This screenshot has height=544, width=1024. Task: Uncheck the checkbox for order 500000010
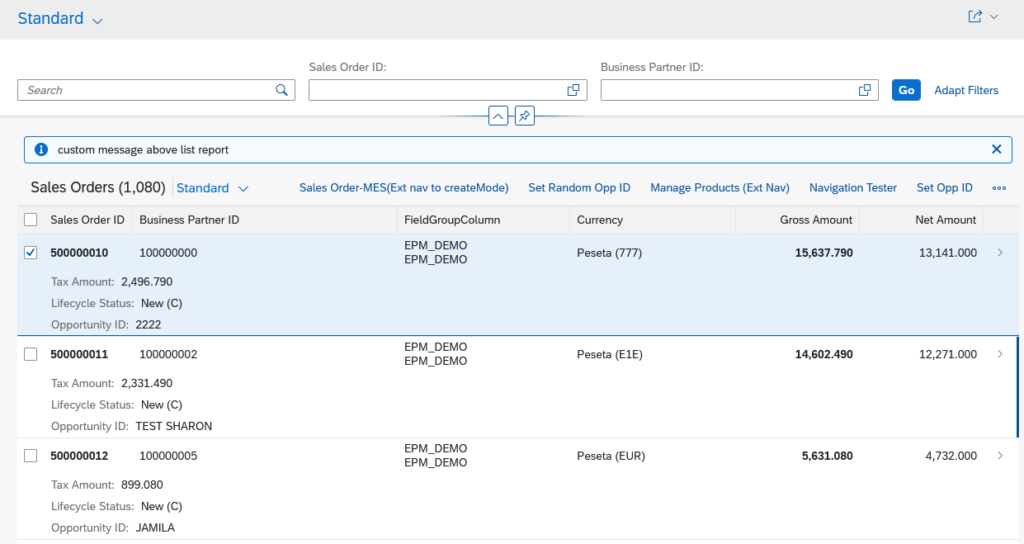click(30, 253)
